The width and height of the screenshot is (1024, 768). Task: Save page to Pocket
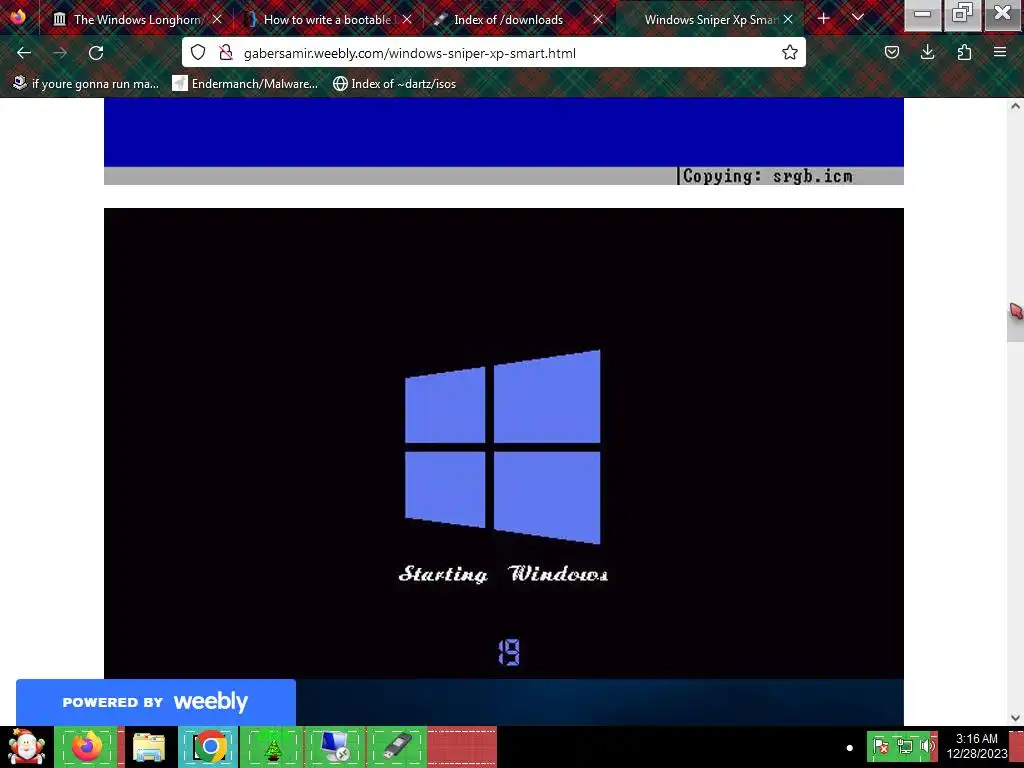892,52
